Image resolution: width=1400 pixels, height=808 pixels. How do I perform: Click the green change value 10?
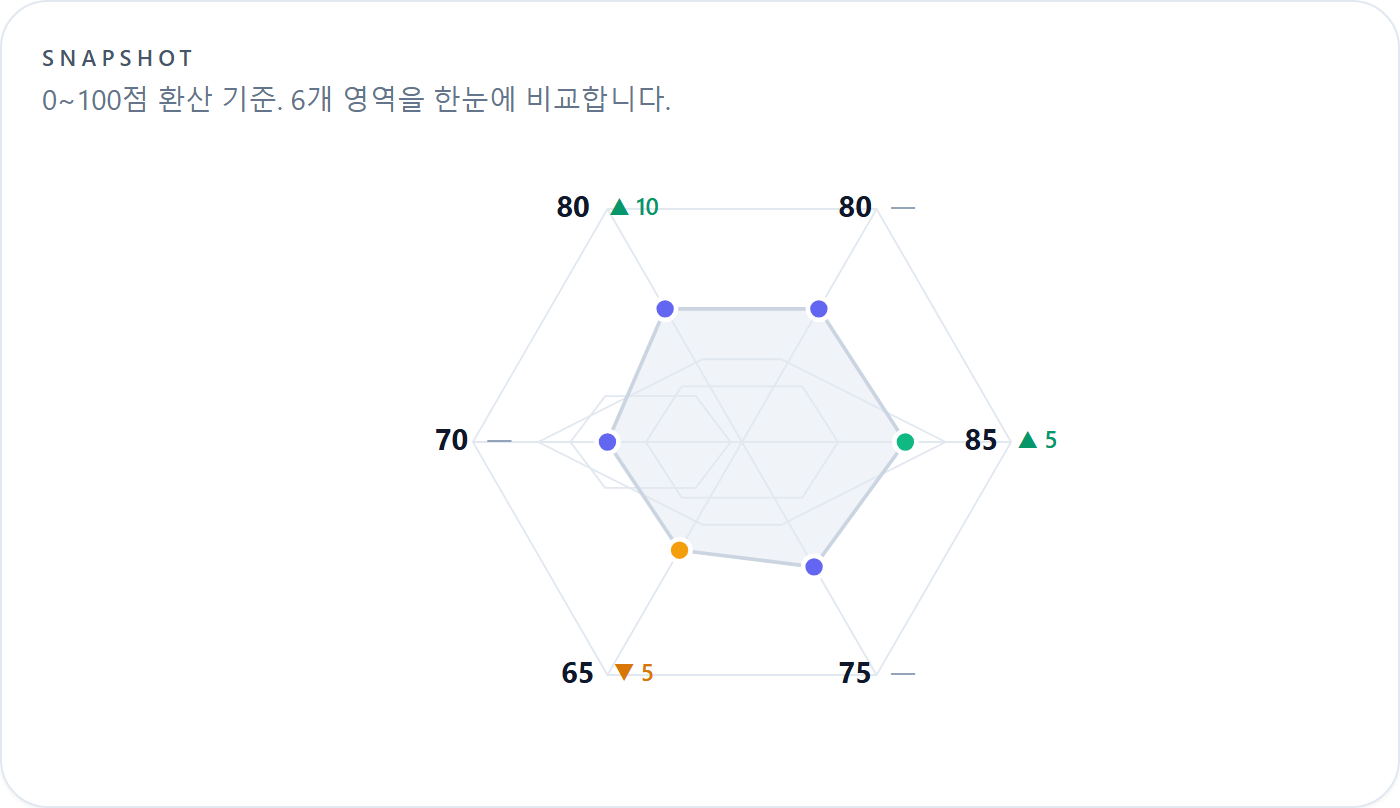[647, 207]
